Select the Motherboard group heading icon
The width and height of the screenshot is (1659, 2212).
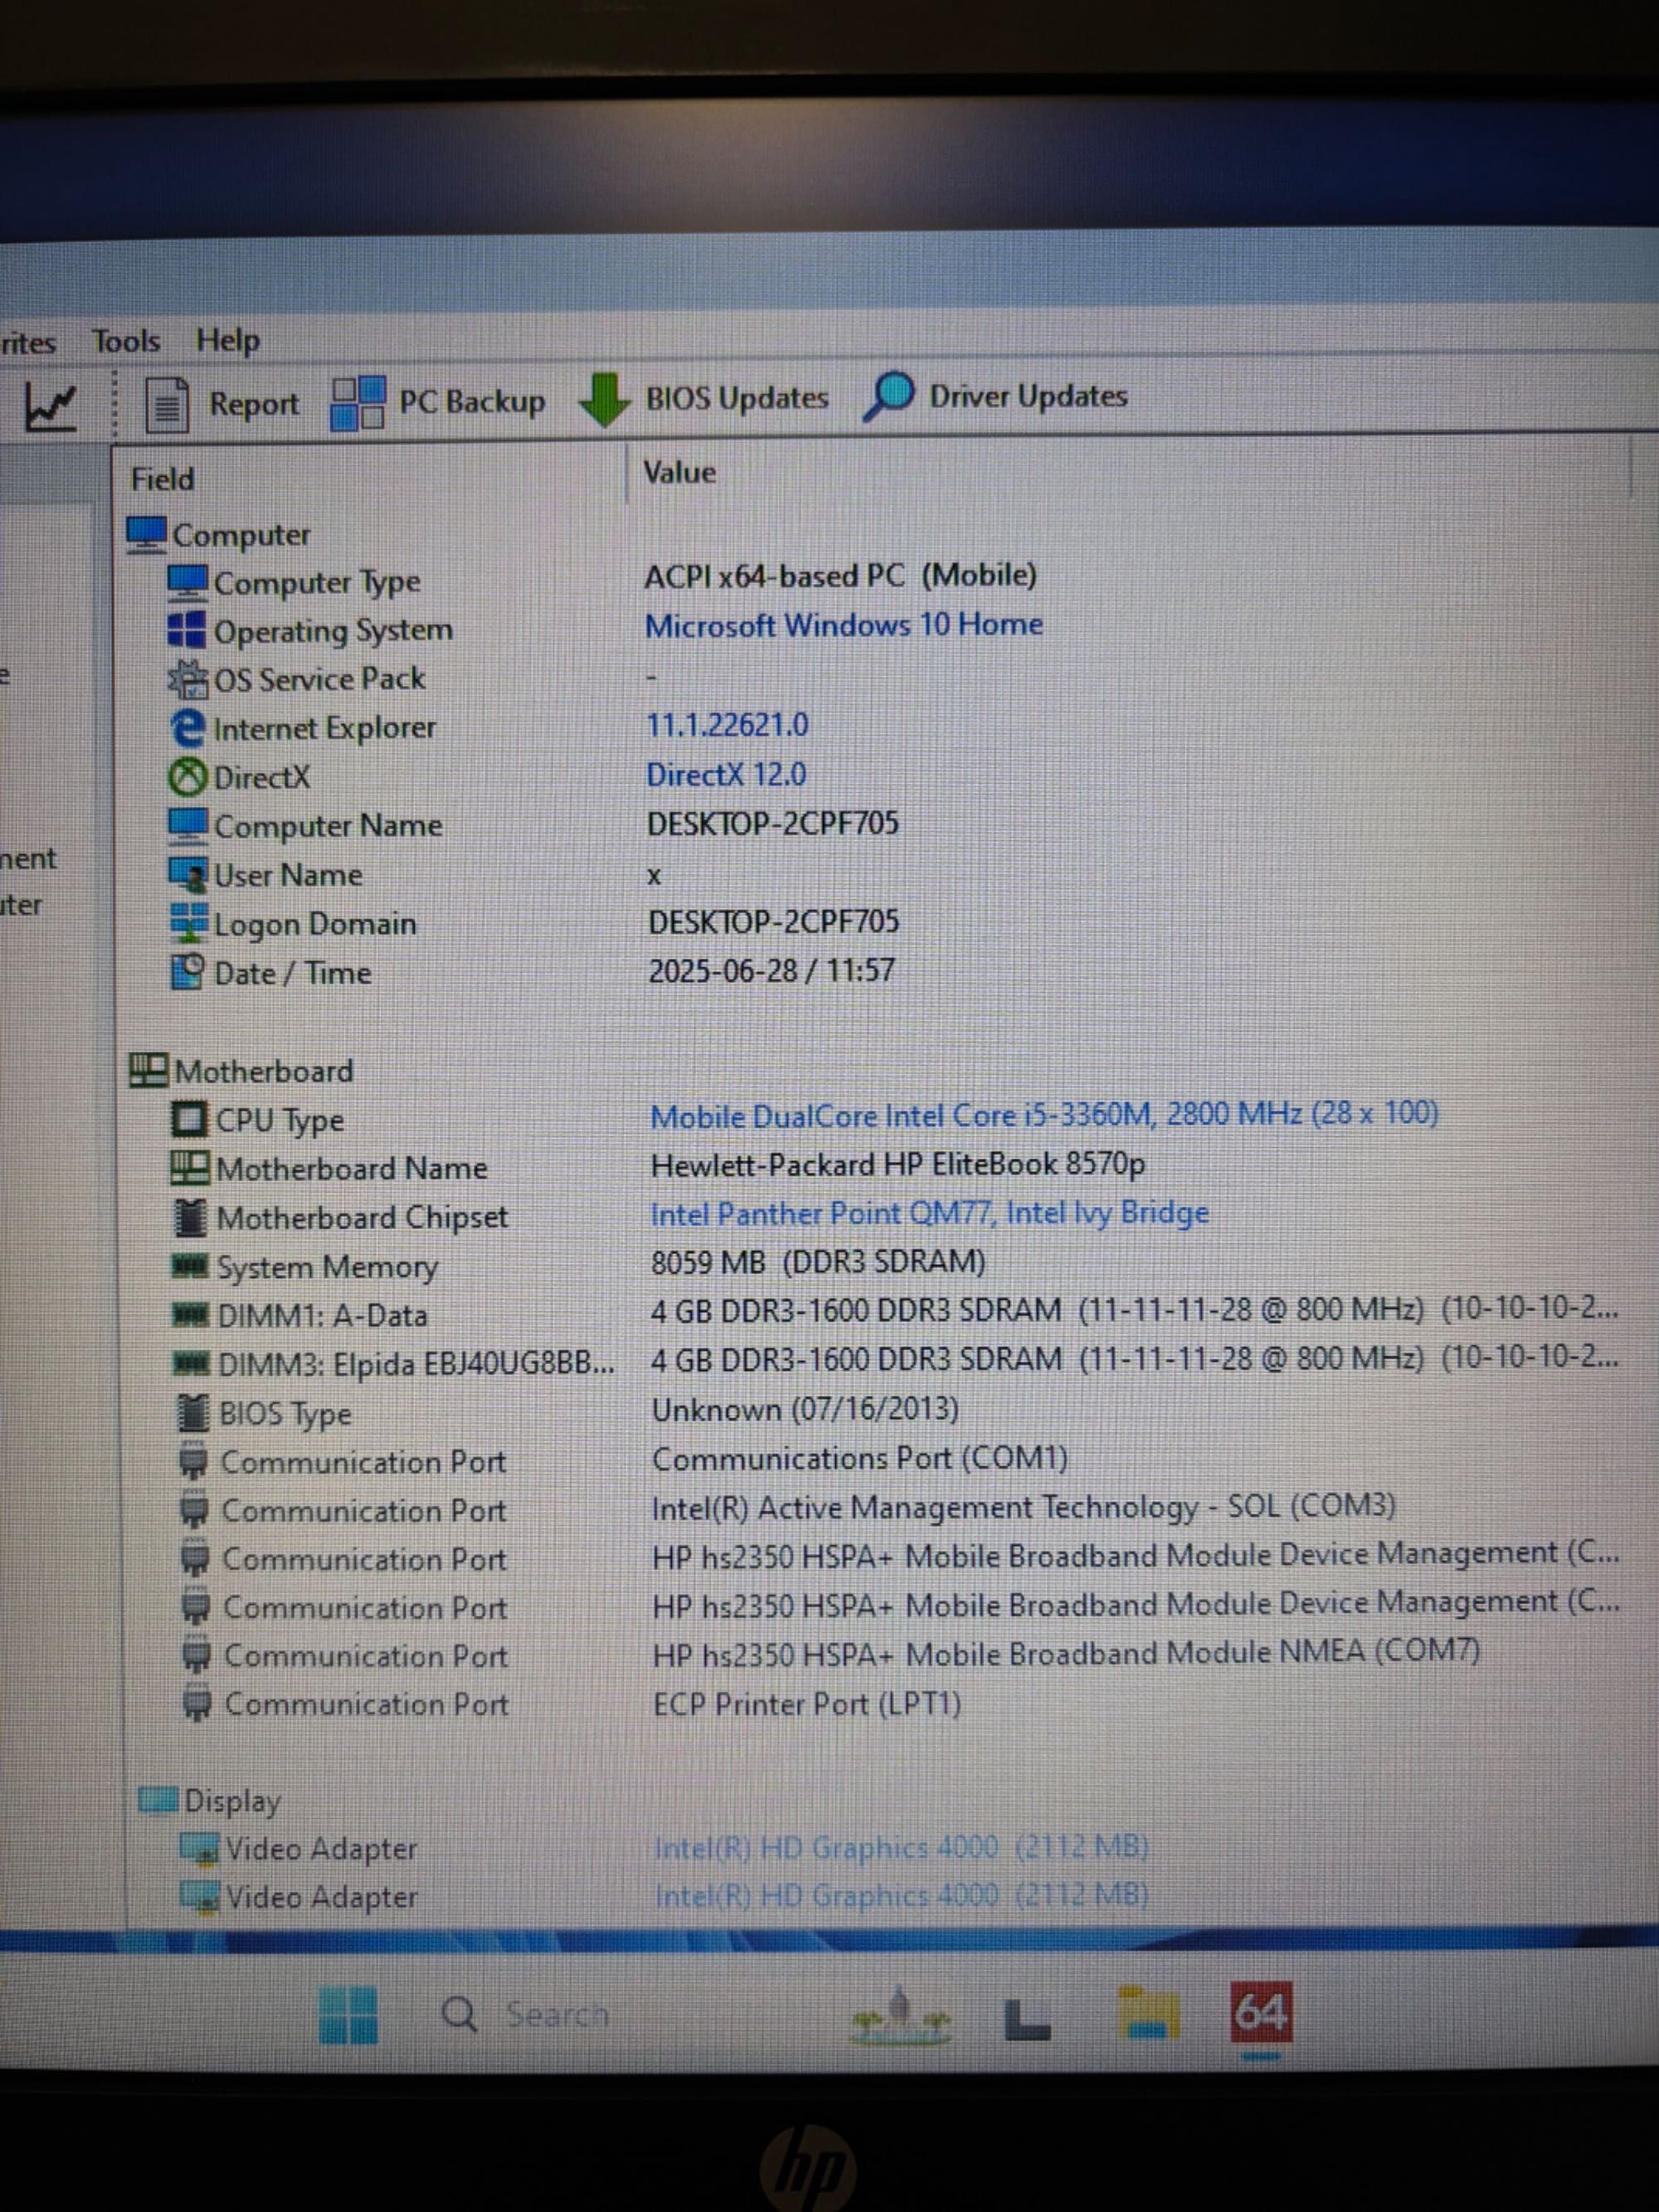point(149,1071)
